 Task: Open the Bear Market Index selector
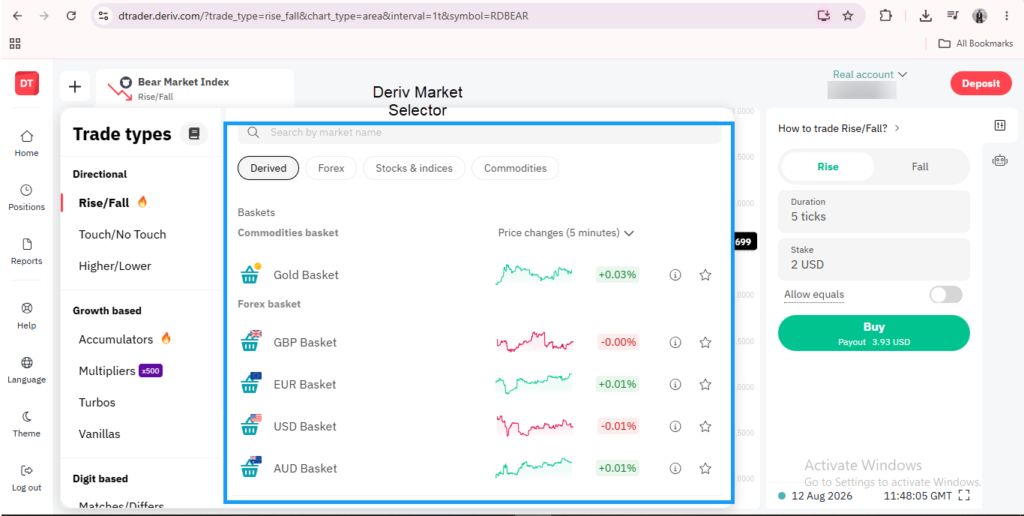pyautogui.click(x=195, y=88)
